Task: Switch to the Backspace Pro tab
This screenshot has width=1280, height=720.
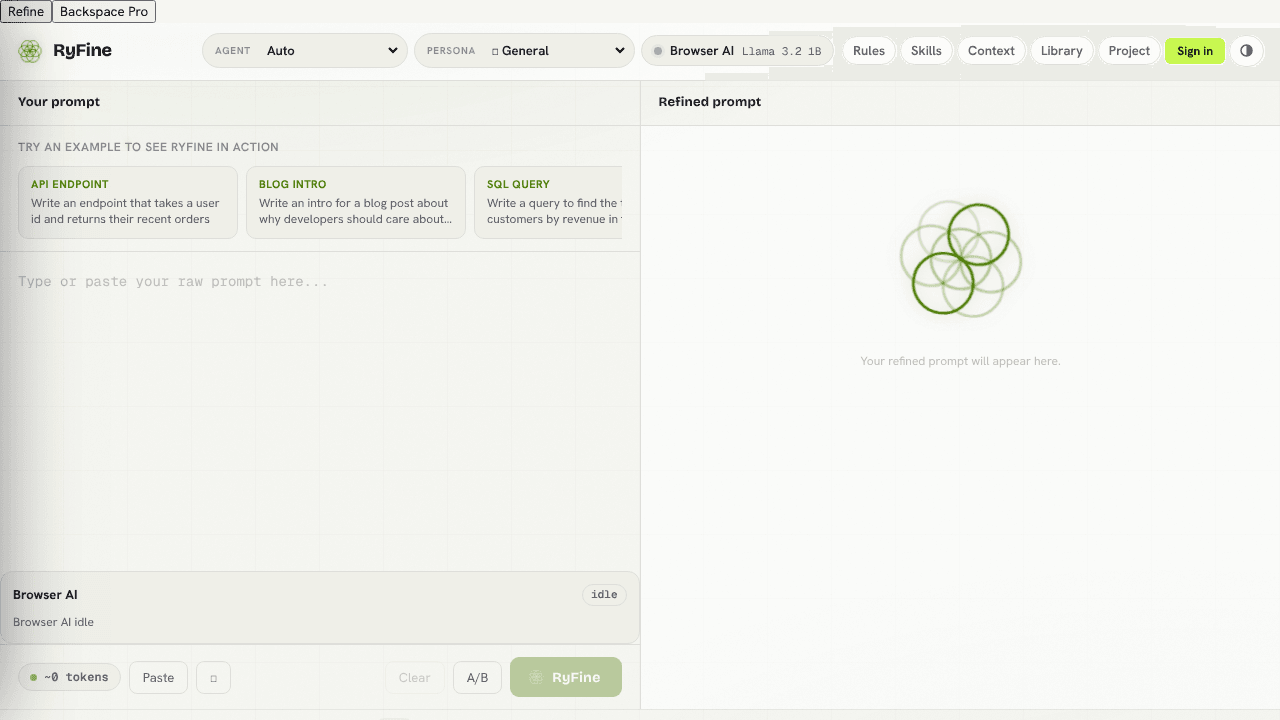Action: (x=104, y=12)
